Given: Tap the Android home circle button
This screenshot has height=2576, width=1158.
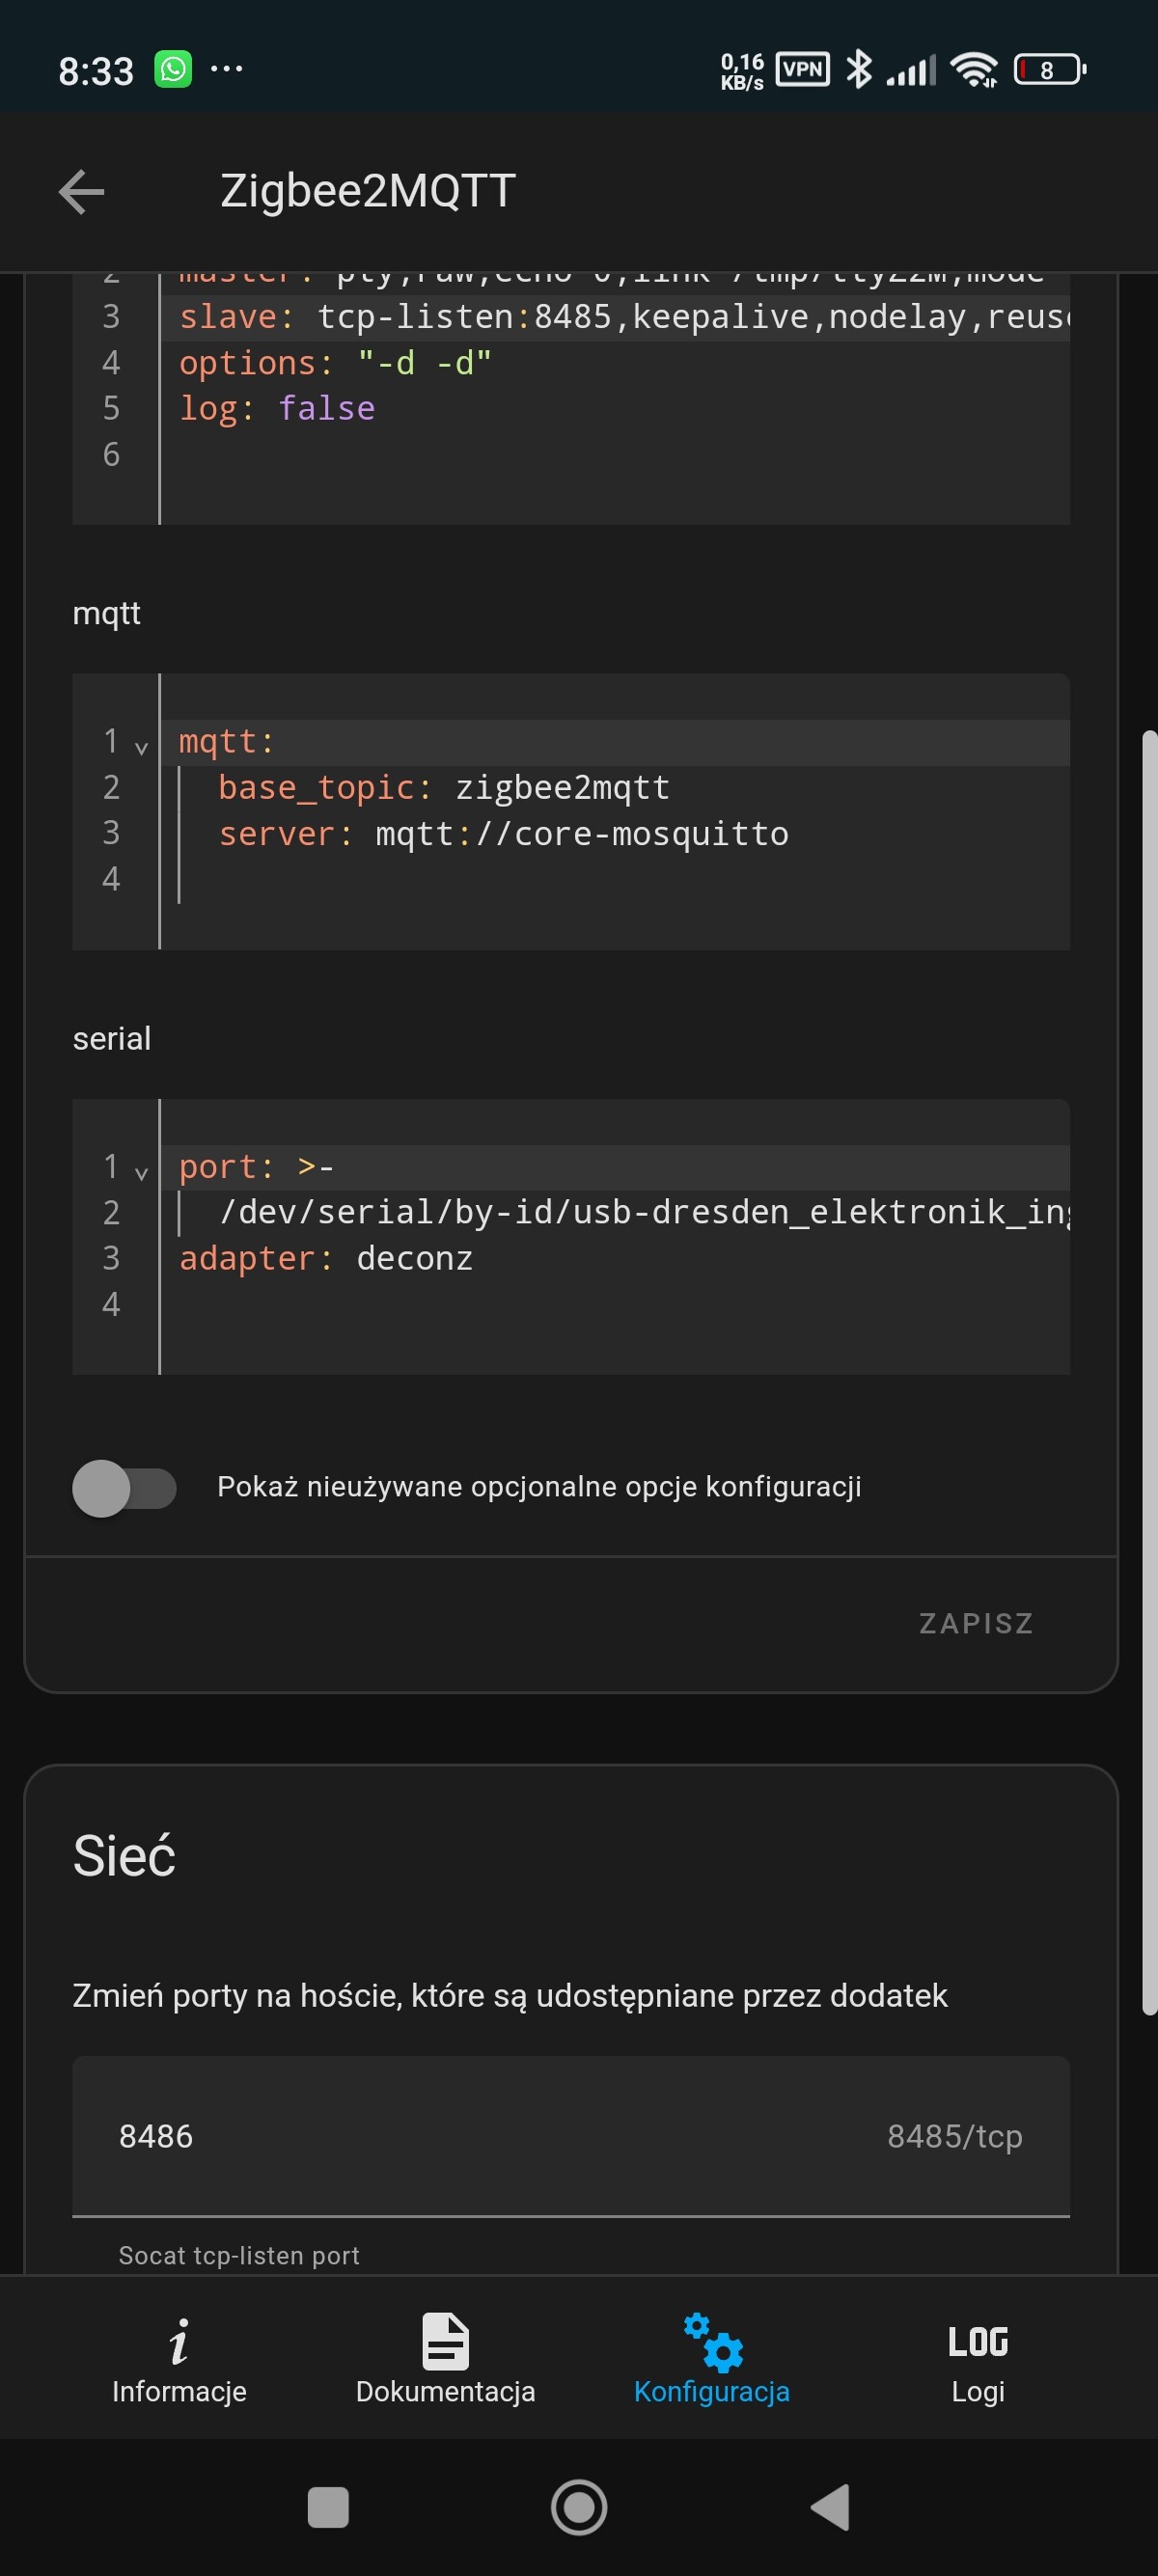Looking at the screenshot, I should click(579, 2507).
